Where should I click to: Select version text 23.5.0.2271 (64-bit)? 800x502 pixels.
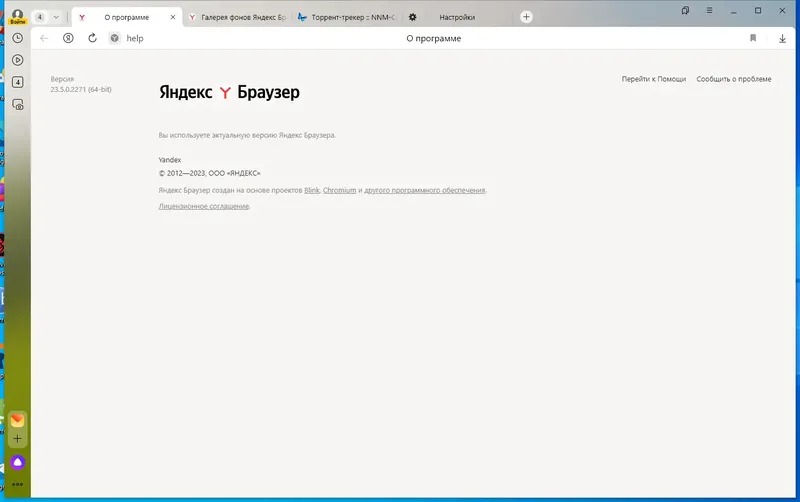tap(81, 89)
